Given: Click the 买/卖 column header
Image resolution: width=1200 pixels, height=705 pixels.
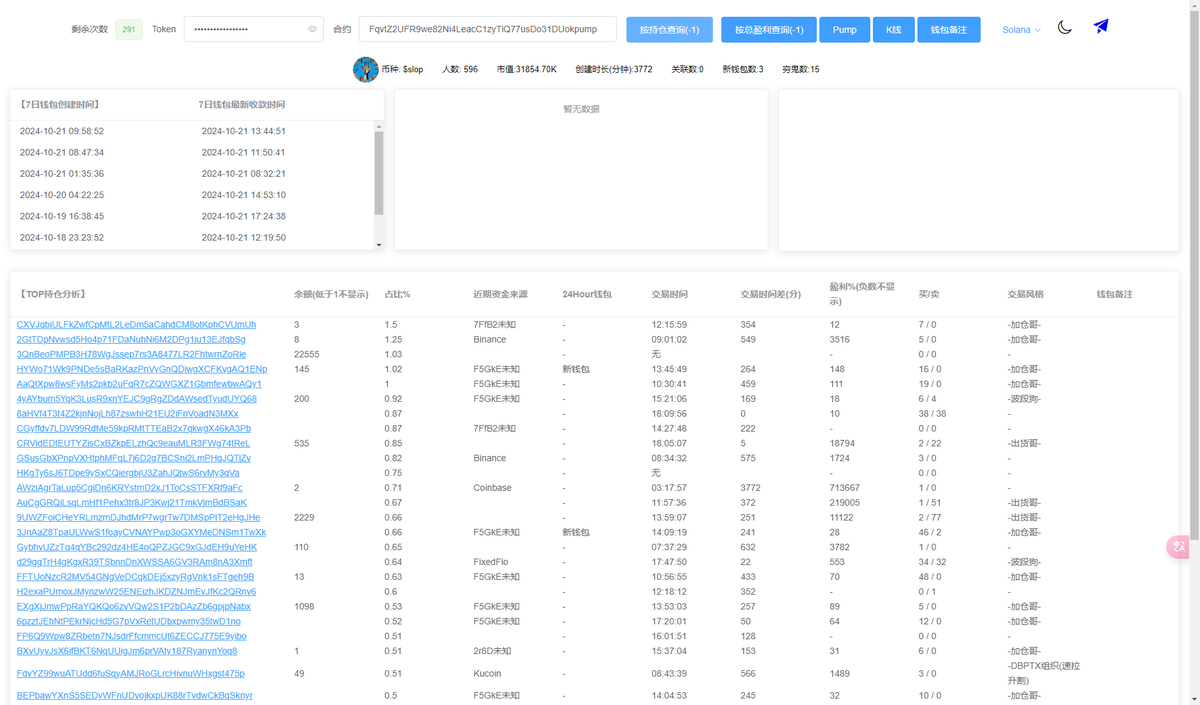Looking at the screenshot, I should pyautogui.click(x=929, y=294).
